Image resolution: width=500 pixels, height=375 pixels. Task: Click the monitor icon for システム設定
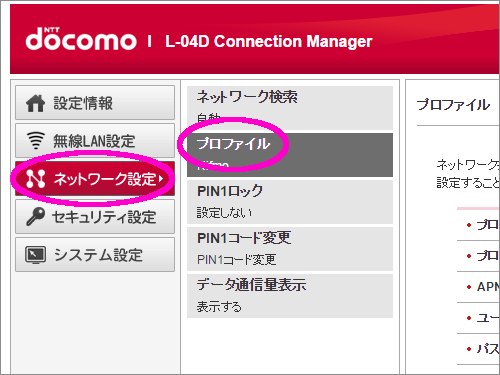point(35,255)
